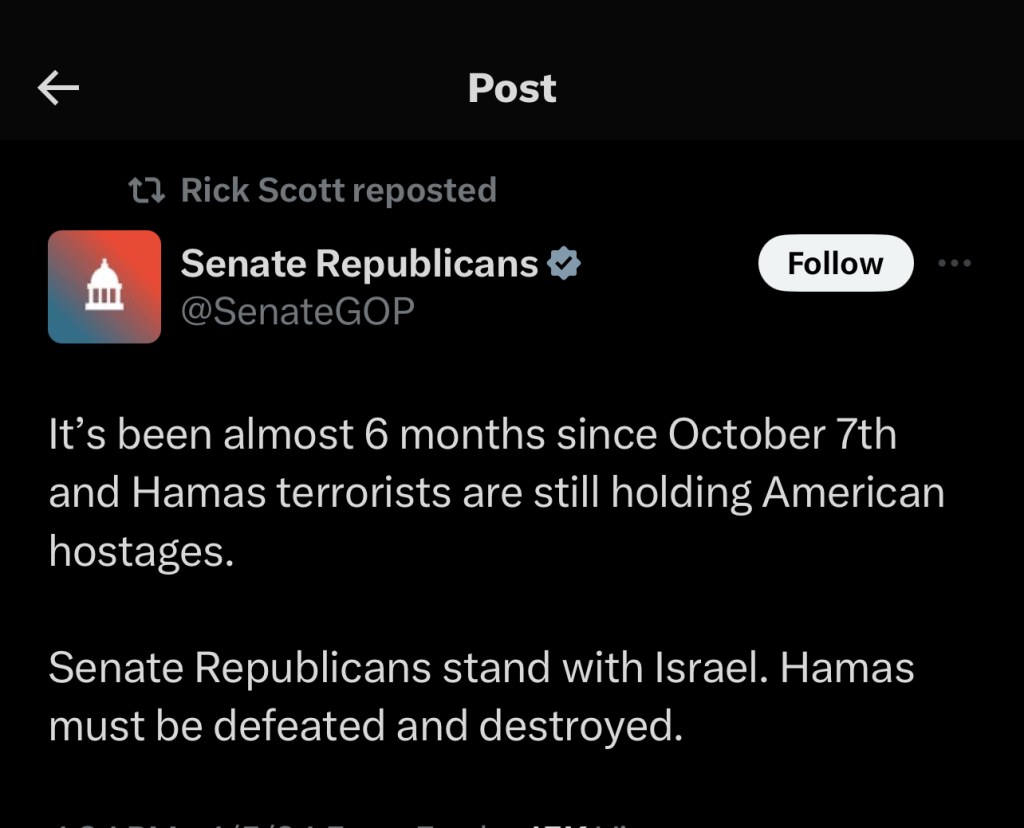Viewport: 1024px width, 828px height.
Task: Follow the Senate Republicans account
Action: pos(835,263)
